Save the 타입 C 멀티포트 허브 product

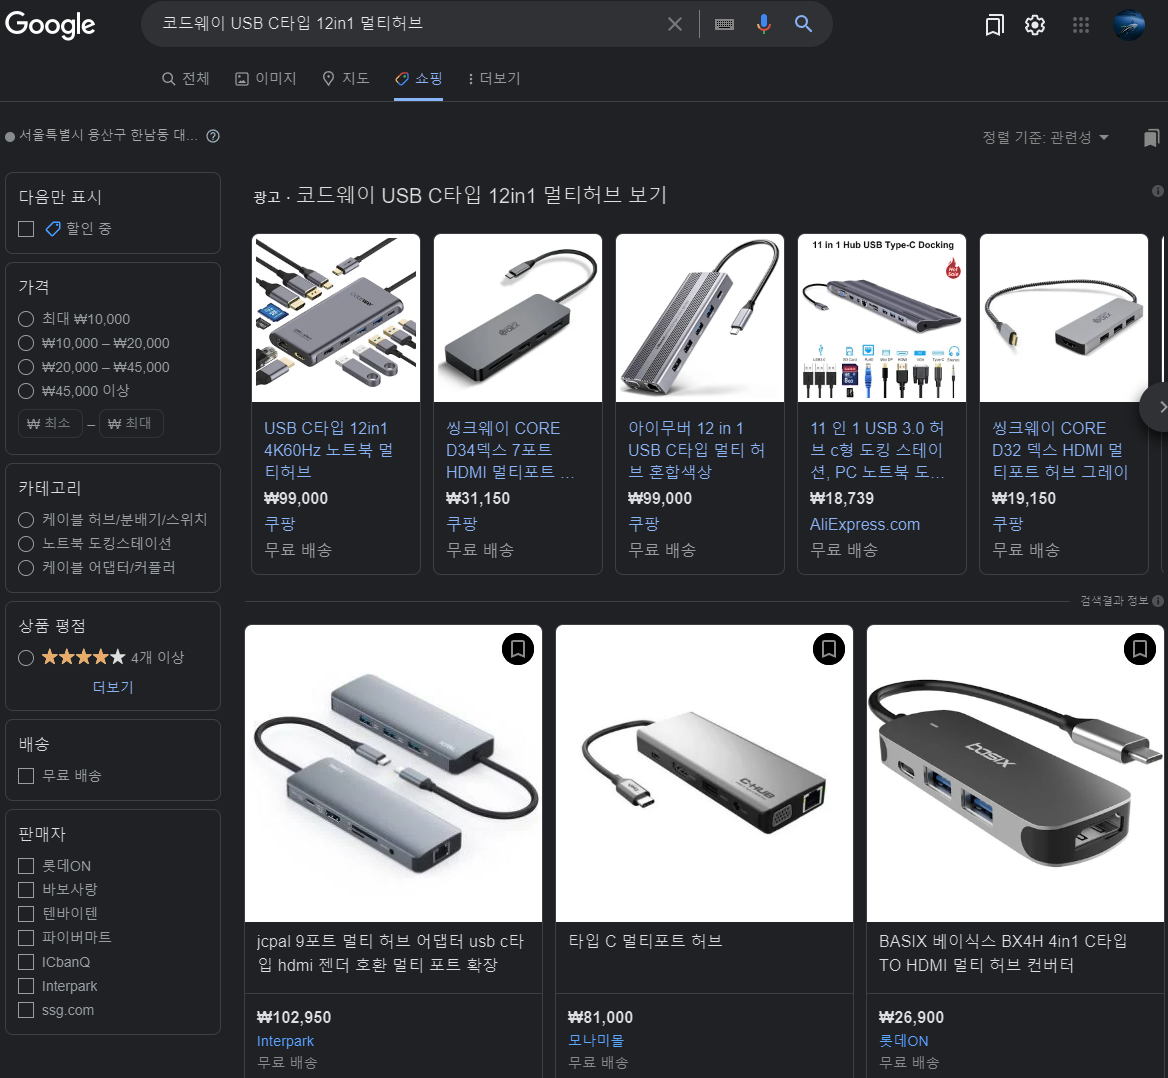(x=828, y=649)
